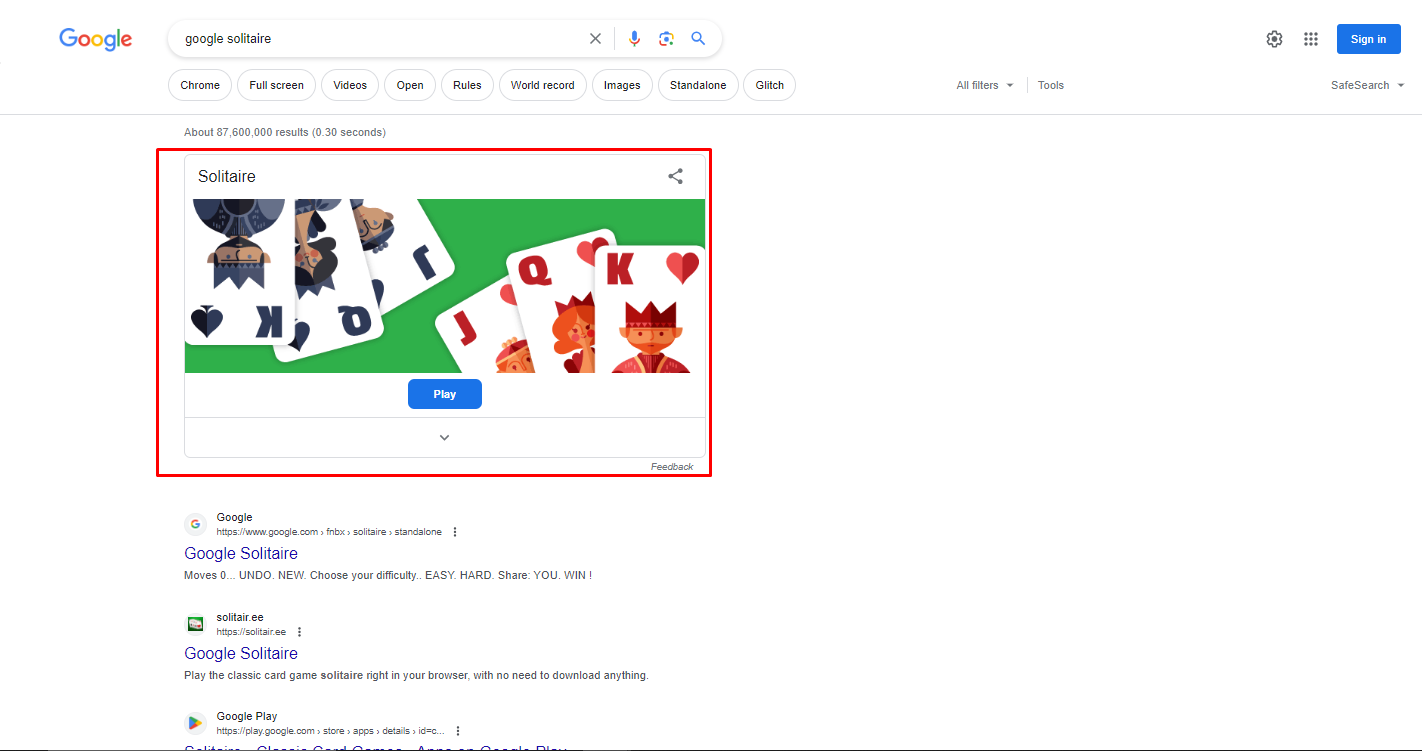Click the Google Play site favicon
The image size is (1422, 751).
(x=195, y=723)
